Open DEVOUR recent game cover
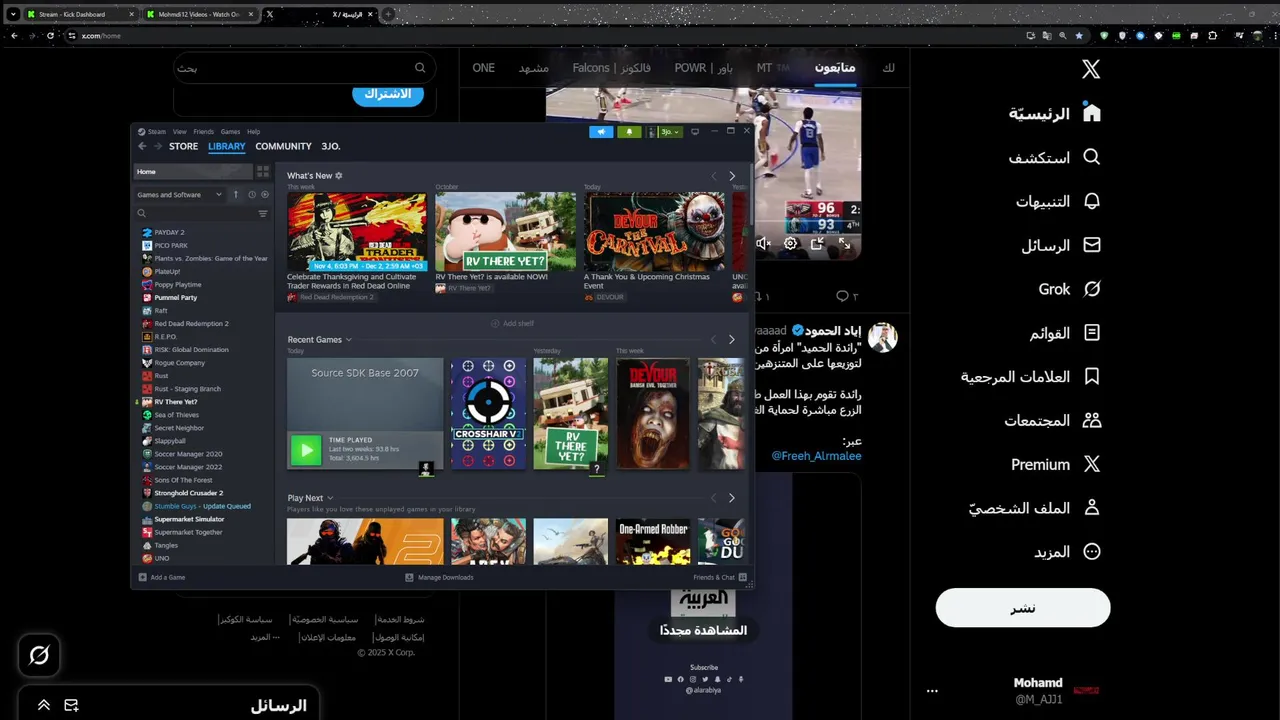The image size is (1280, 720). tap(653, 414)
